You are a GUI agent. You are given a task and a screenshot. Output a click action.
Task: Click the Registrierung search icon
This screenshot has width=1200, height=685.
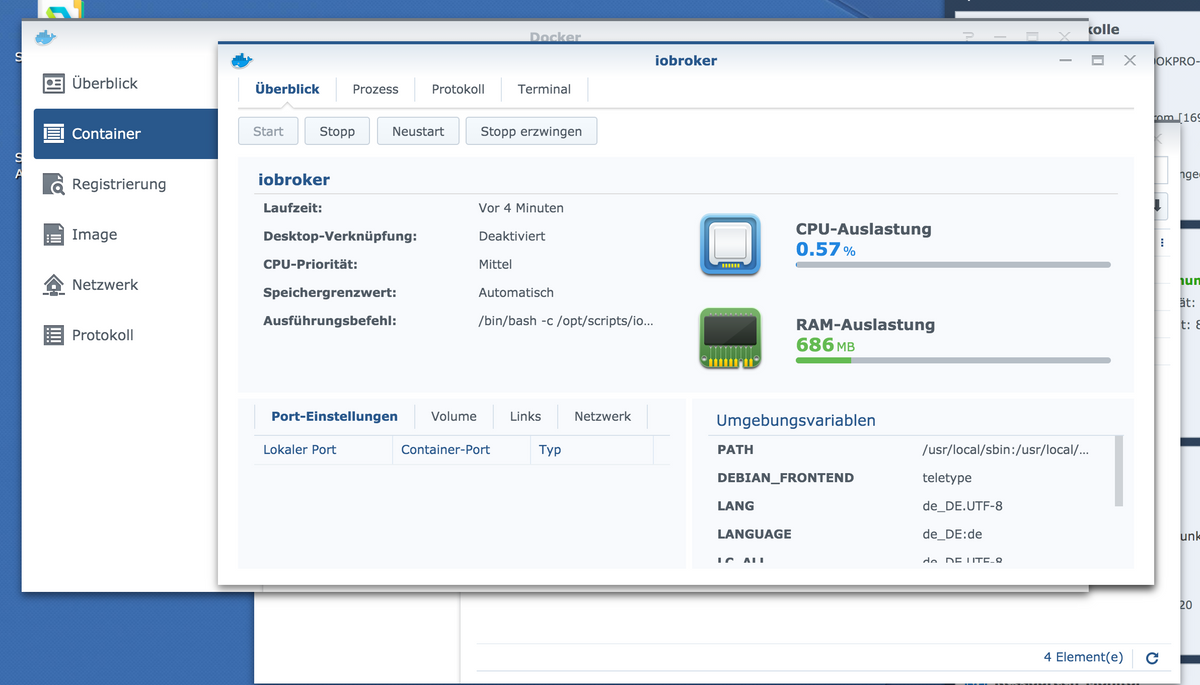click(54, 184)
